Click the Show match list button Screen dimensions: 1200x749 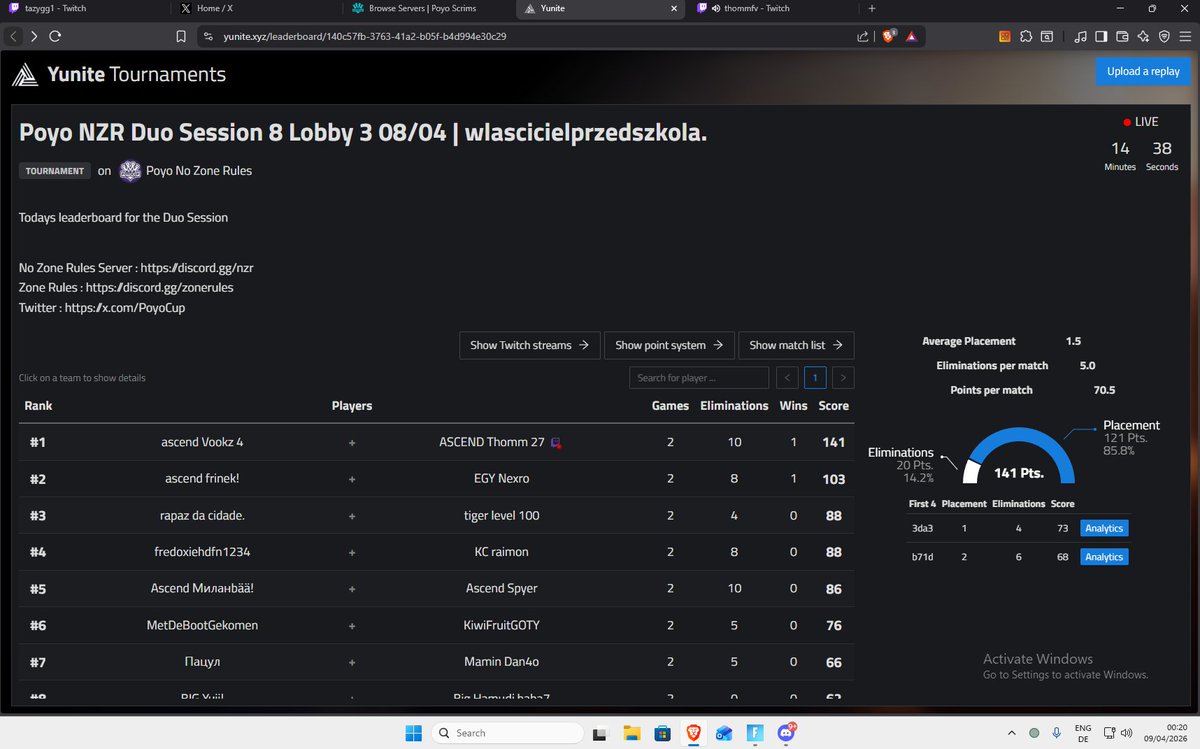point(796,345)
